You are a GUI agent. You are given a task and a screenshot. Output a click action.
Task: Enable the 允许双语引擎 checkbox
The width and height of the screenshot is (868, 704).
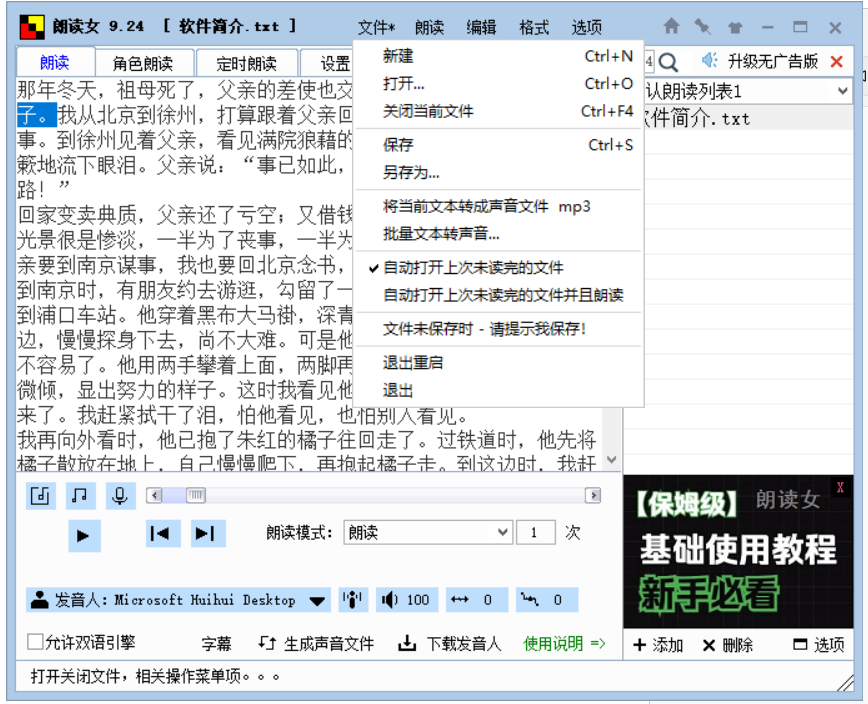pos(36,643)
